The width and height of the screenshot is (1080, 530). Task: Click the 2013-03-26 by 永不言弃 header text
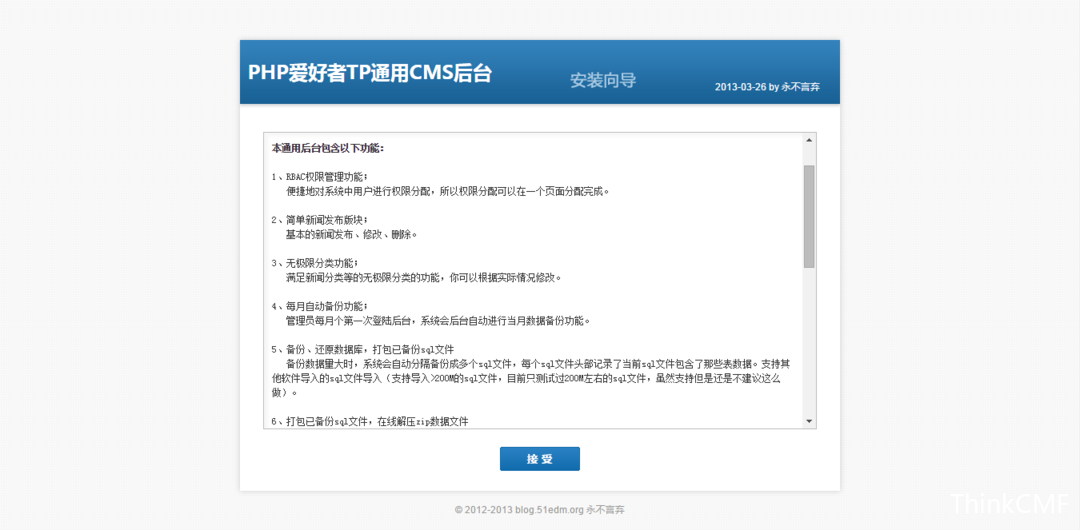tap(767, 87)
